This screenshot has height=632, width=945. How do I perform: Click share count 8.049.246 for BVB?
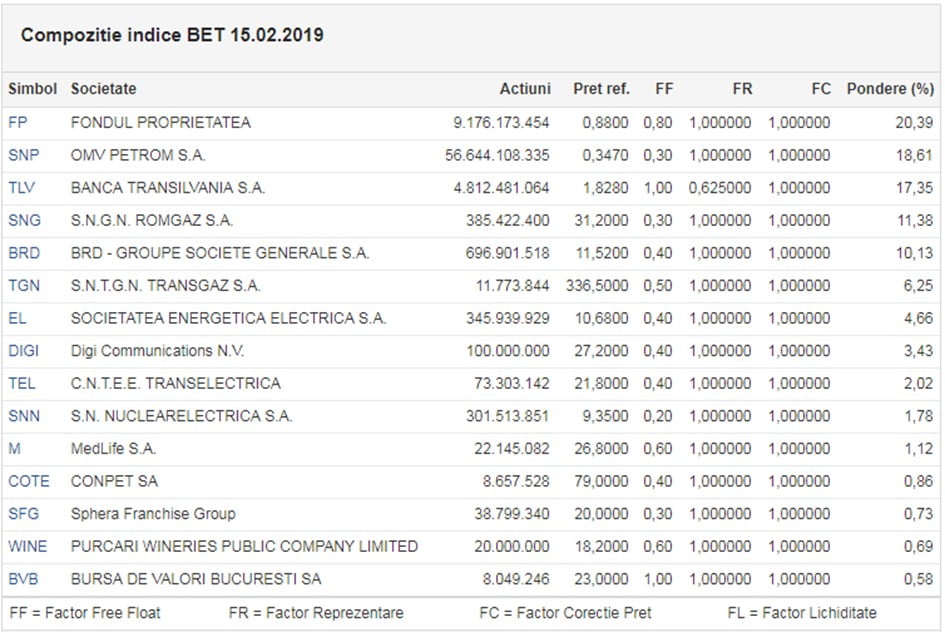(x=516, y=578)
